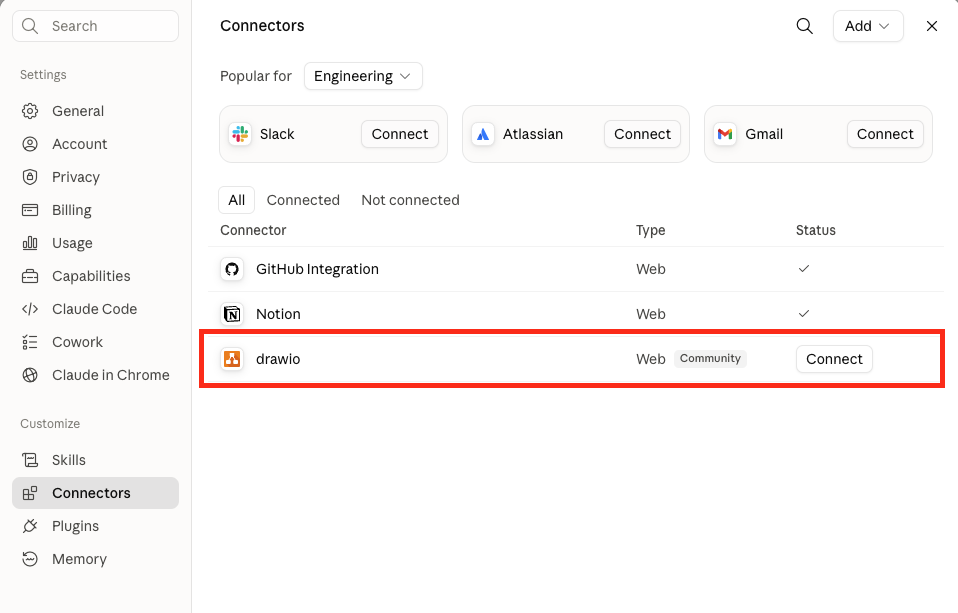Viewport: 958px width, 613px height.
Task: Select the All filter tab
Action: 236,200
